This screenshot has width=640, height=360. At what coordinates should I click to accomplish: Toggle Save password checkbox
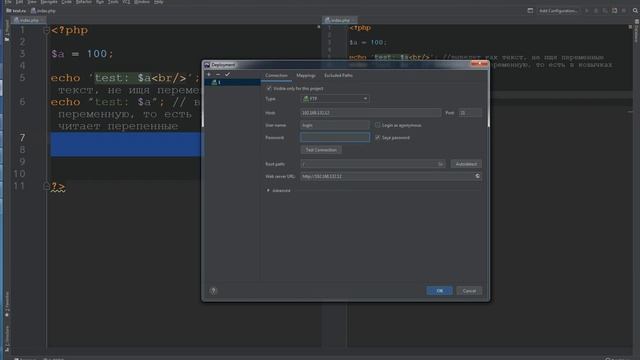(377, 138)
